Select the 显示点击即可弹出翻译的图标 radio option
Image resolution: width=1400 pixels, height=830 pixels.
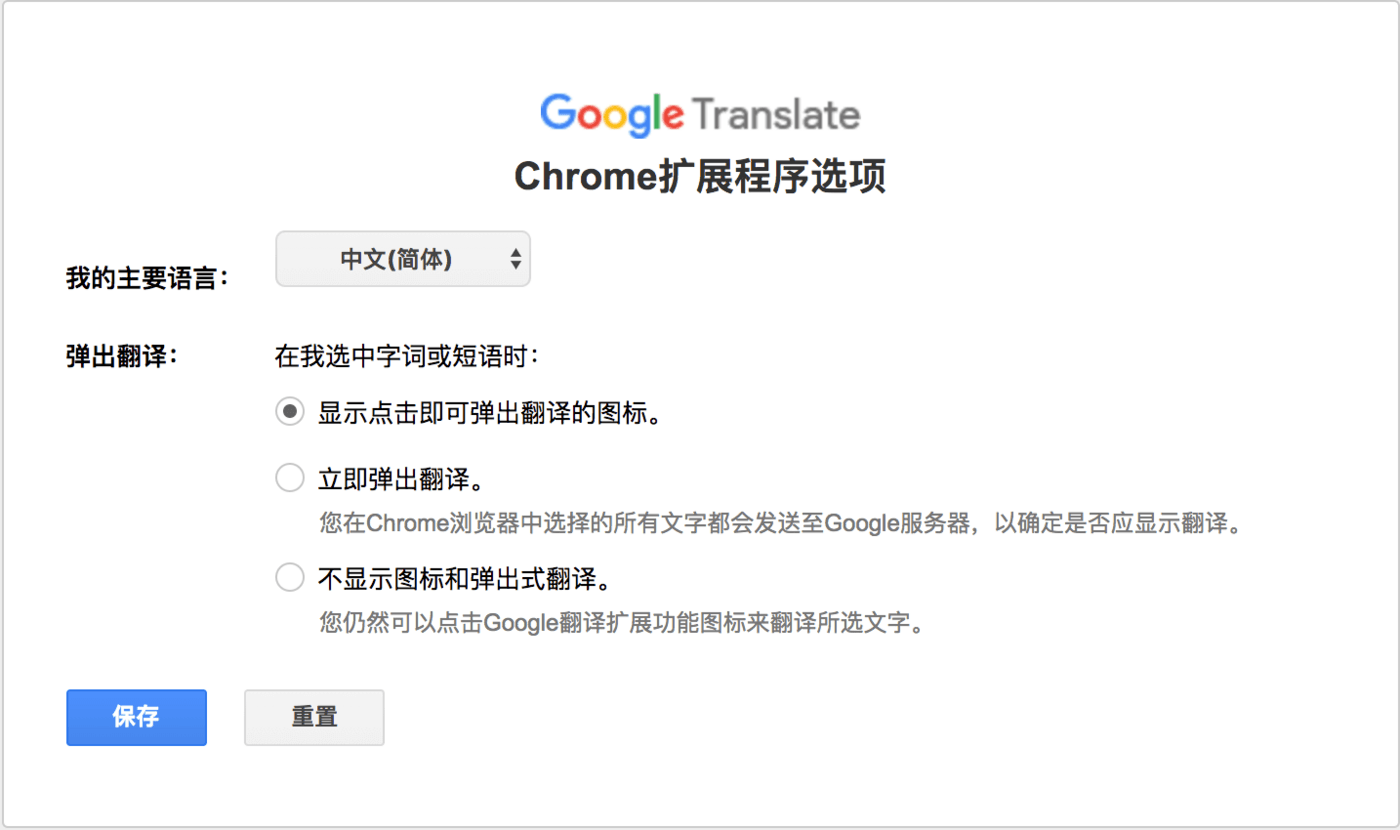point(290,412)
